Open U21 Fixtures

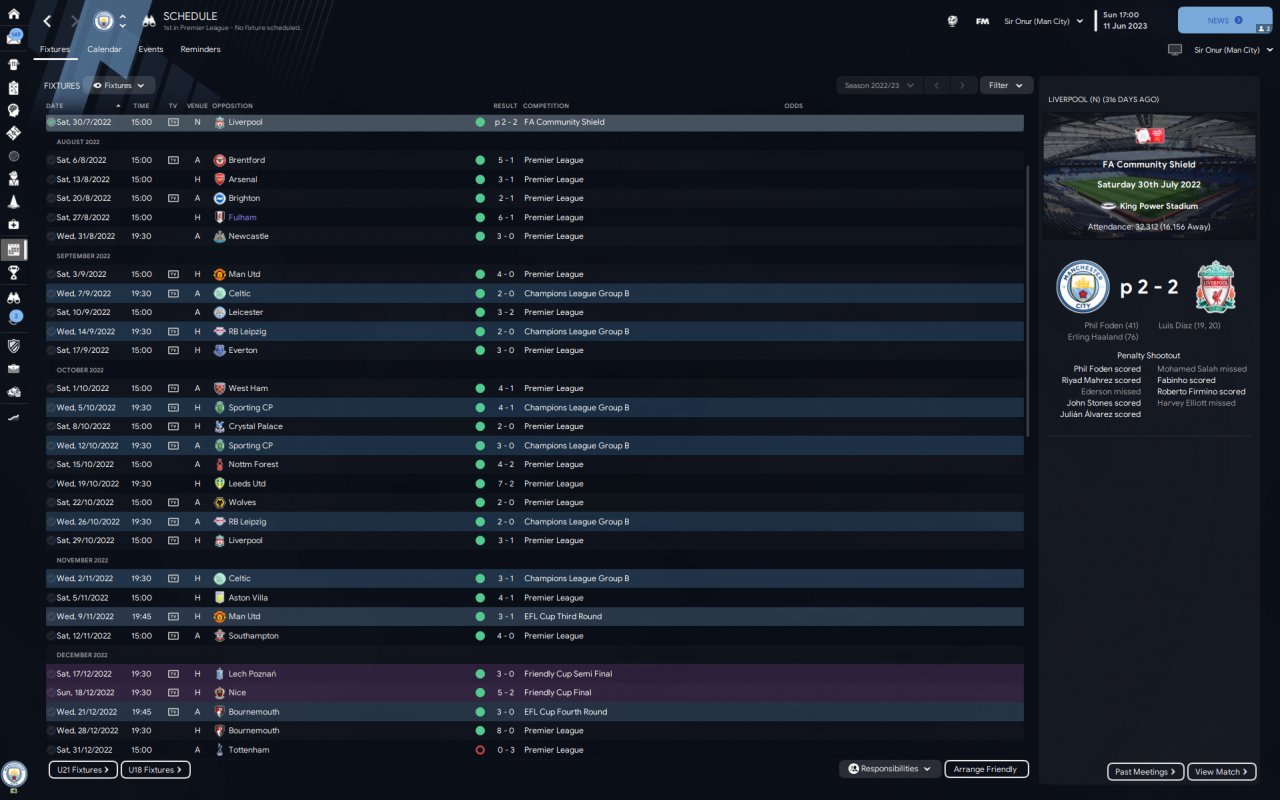pos(83,770)
